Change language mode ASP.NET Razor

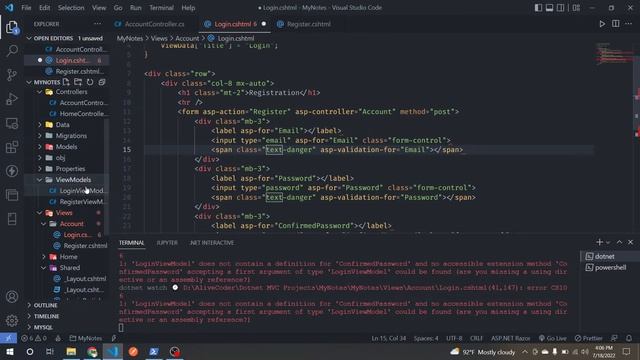tap(510, 338)
